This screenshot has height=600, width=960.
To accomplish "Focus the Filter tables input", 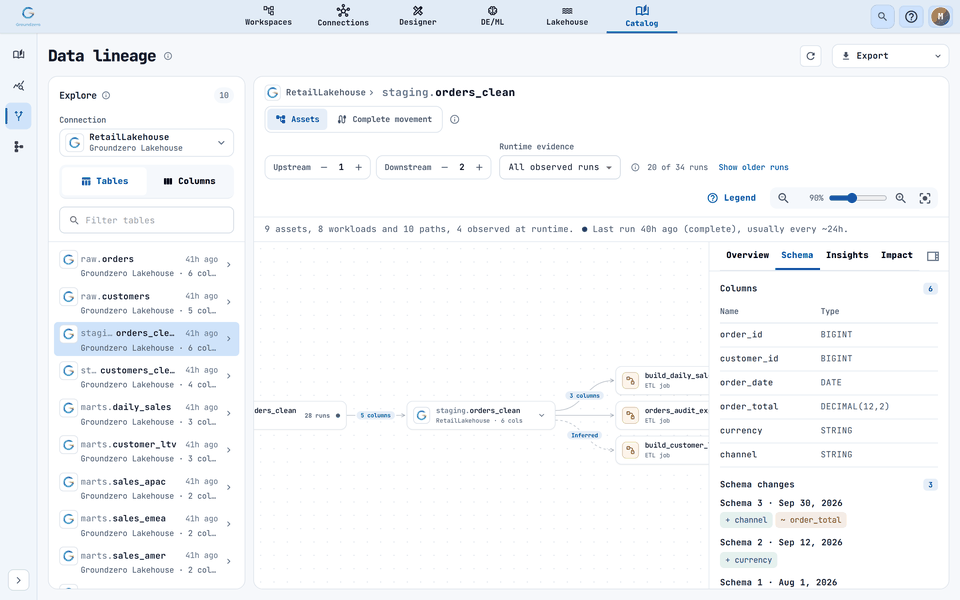I will coord(146,220).
